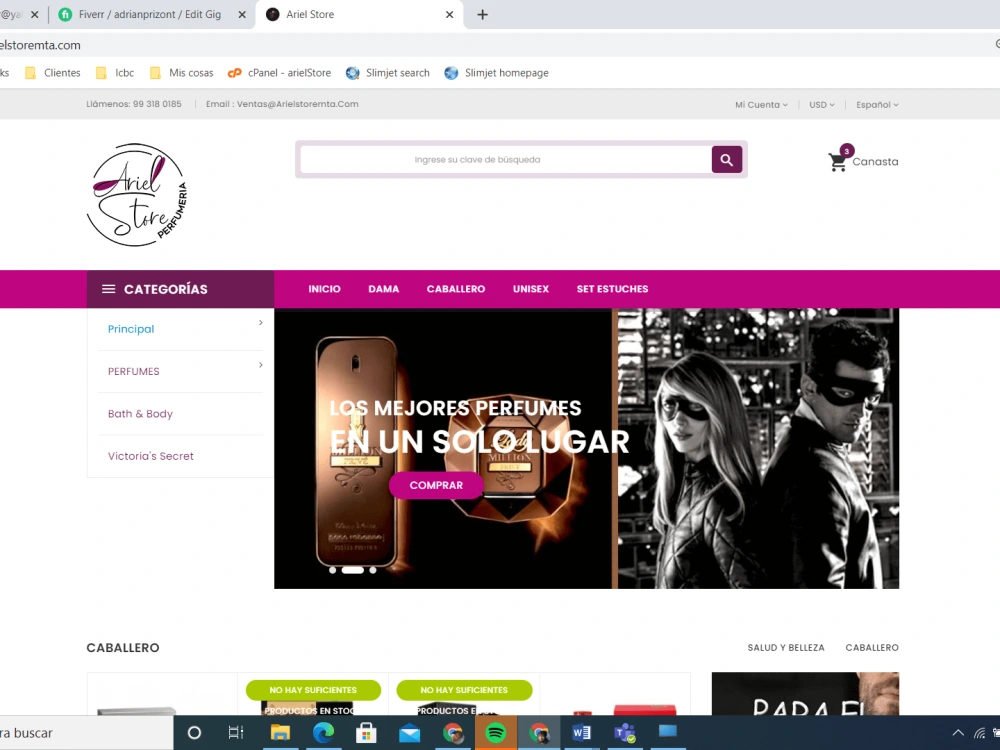Image resolution: width=1000 pixels, height=750 pixels.
Task: Close the Fiverr Edit Gig tab
Action: (x=242, y=14)
